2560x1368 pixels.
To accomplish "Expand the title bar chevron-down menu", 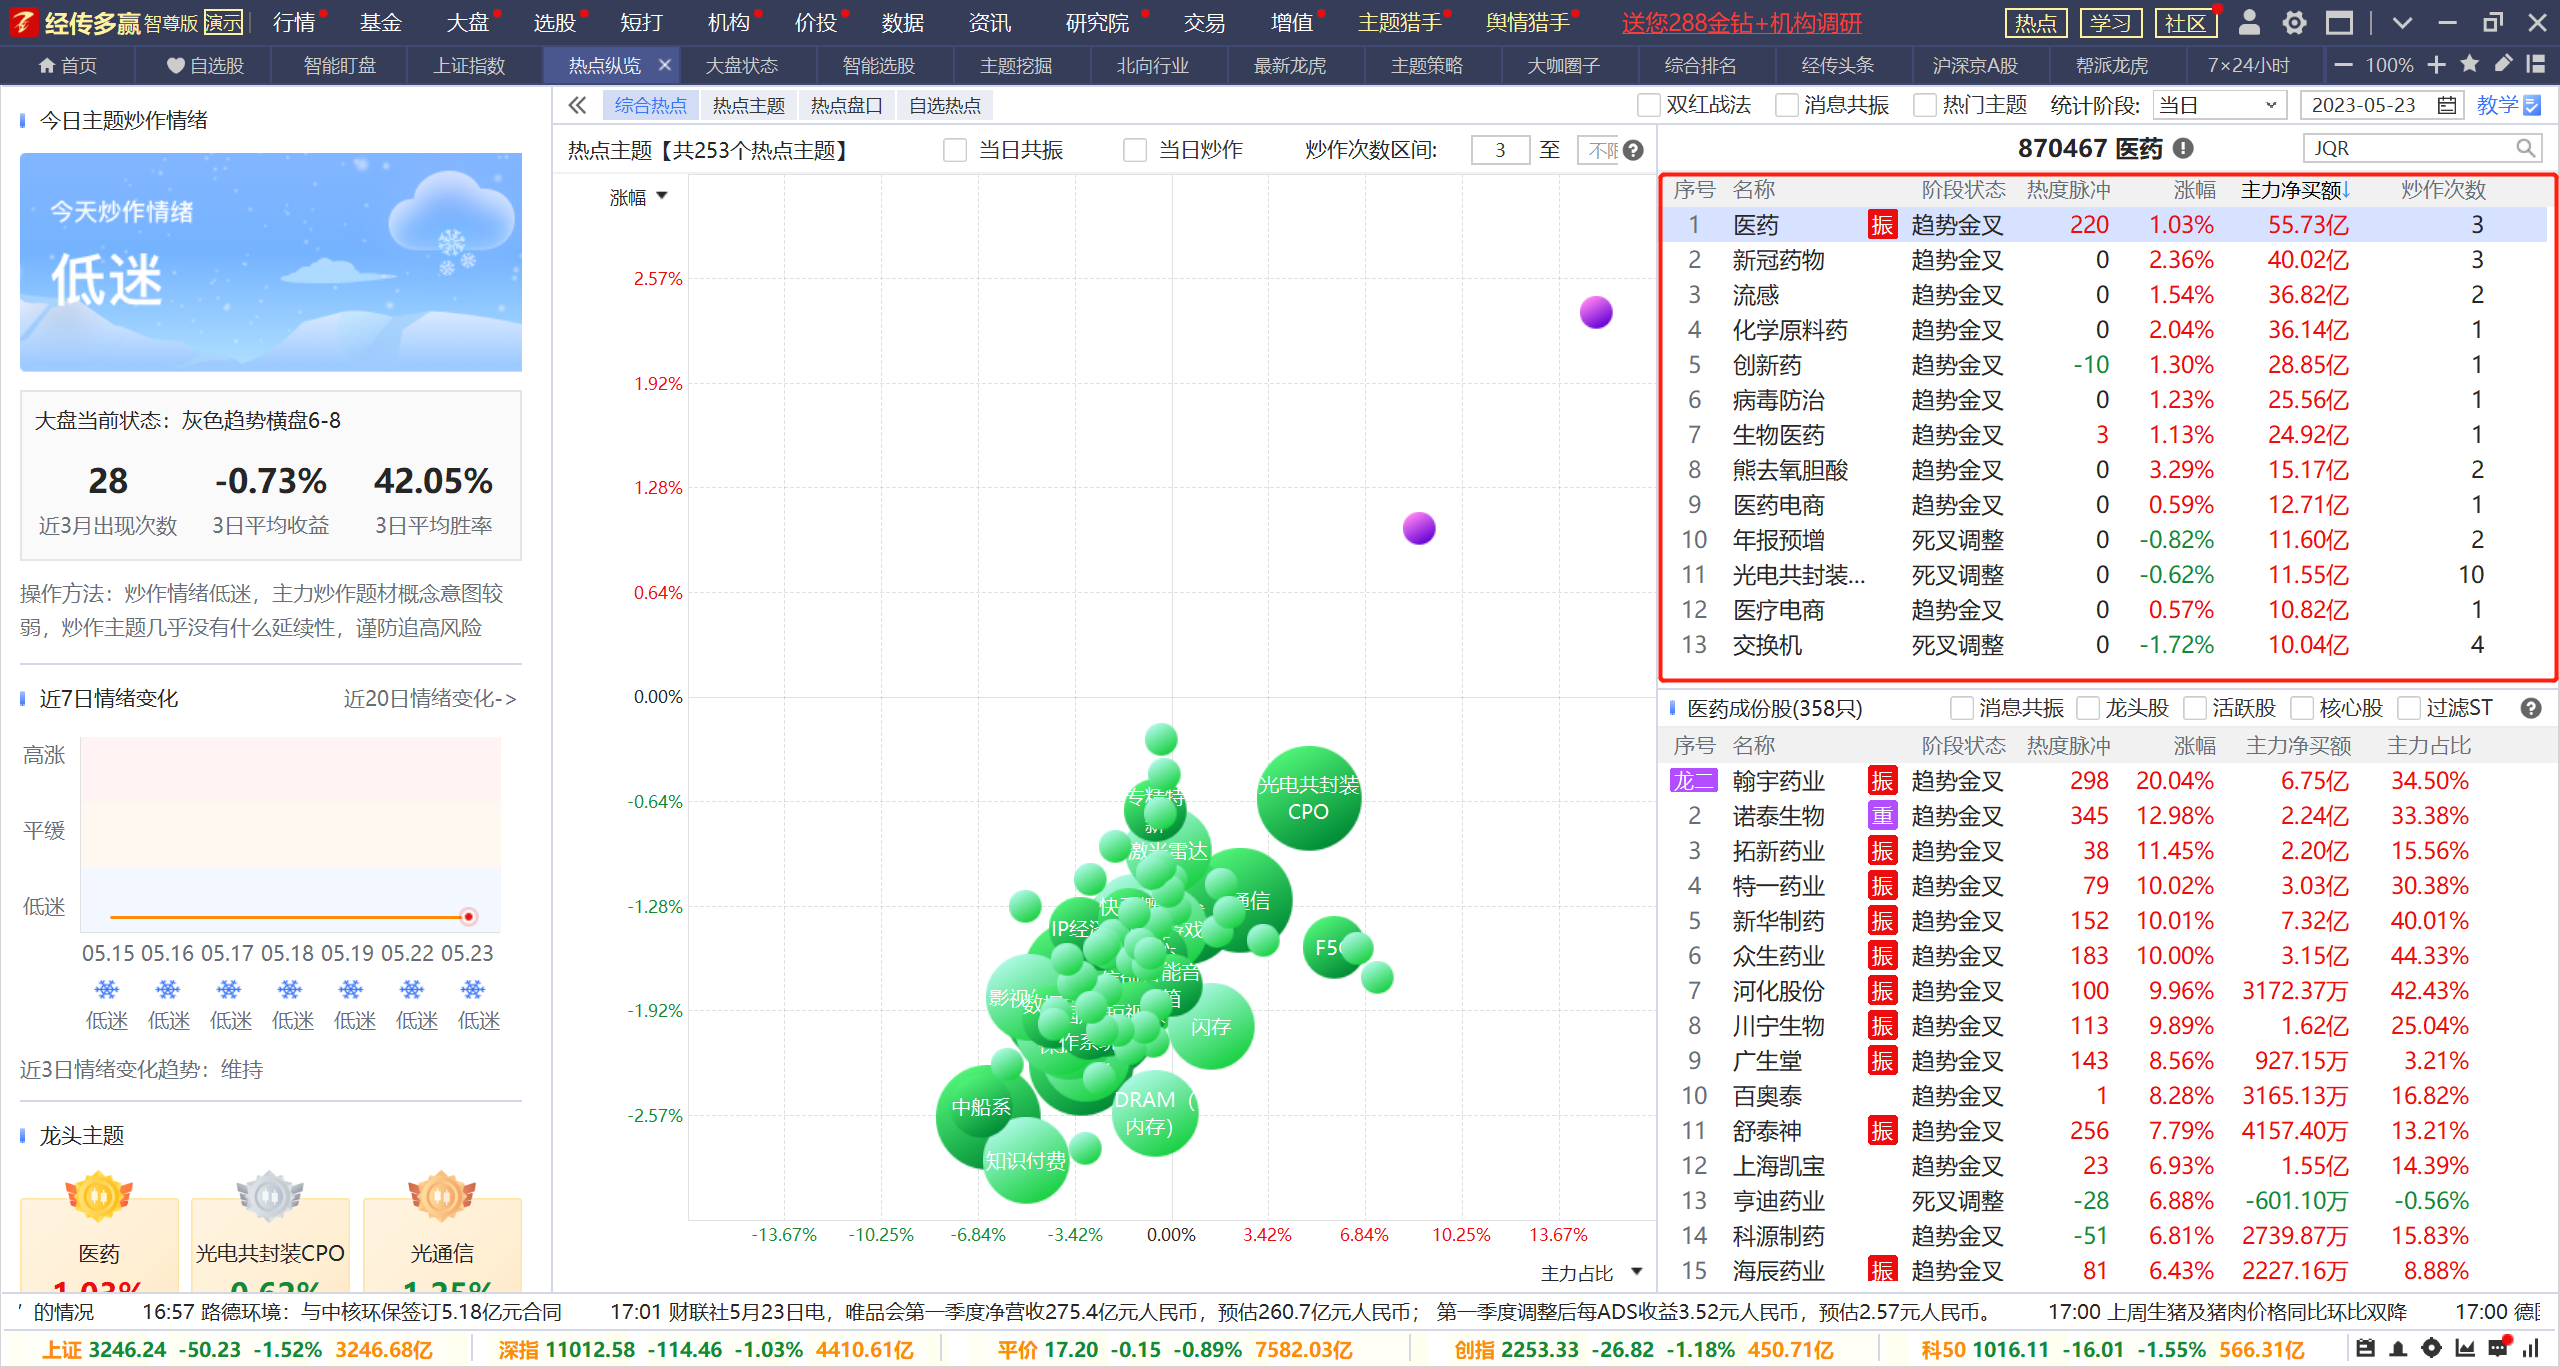I will coord(2402,22).
